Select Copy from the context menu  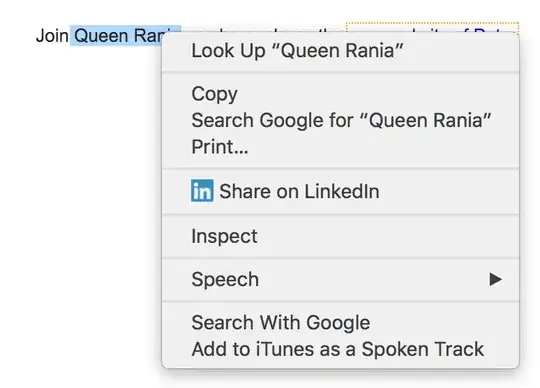pos(340,94)
